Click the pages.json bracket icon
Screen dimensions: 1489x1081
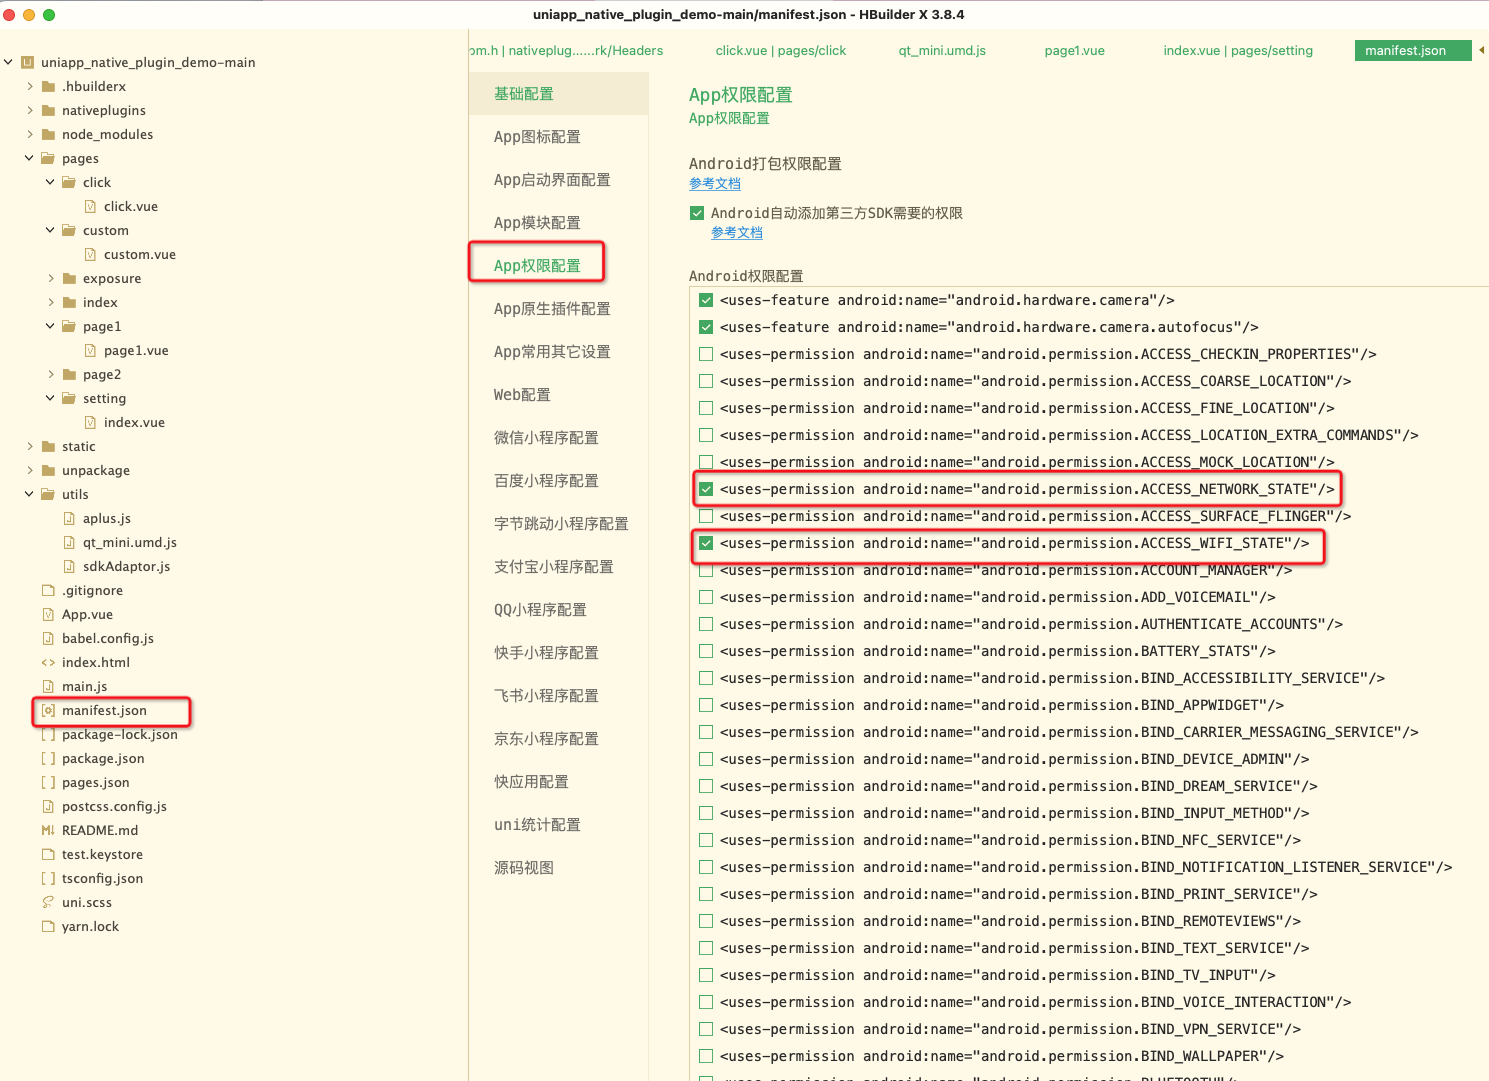[x=48, y=783]
